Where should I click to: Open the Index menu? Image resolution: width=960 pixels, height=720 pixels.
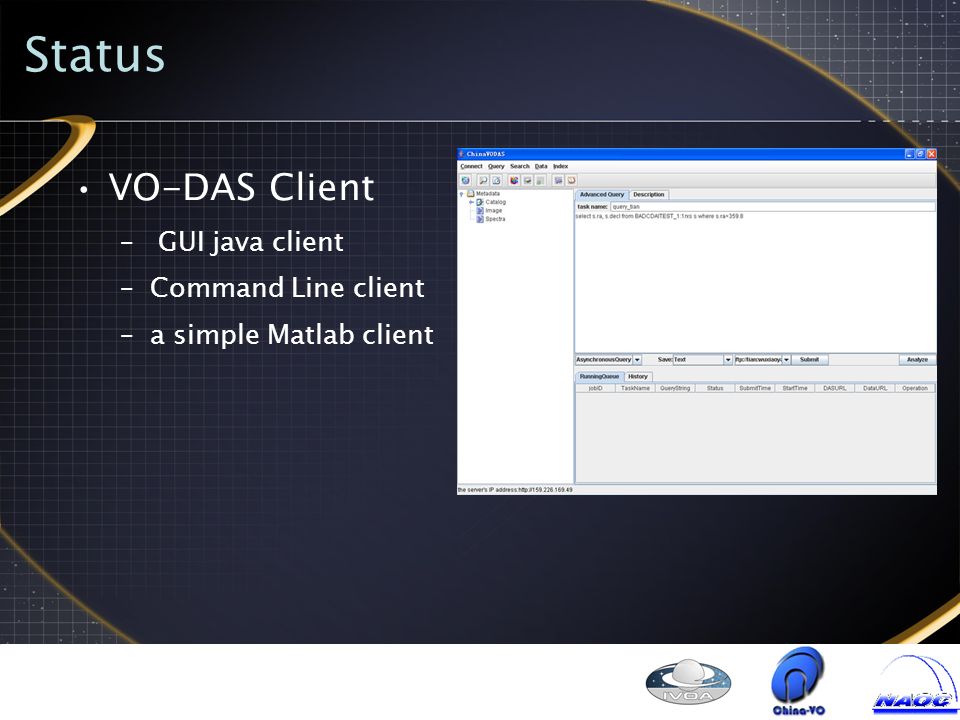coord(561,167)
